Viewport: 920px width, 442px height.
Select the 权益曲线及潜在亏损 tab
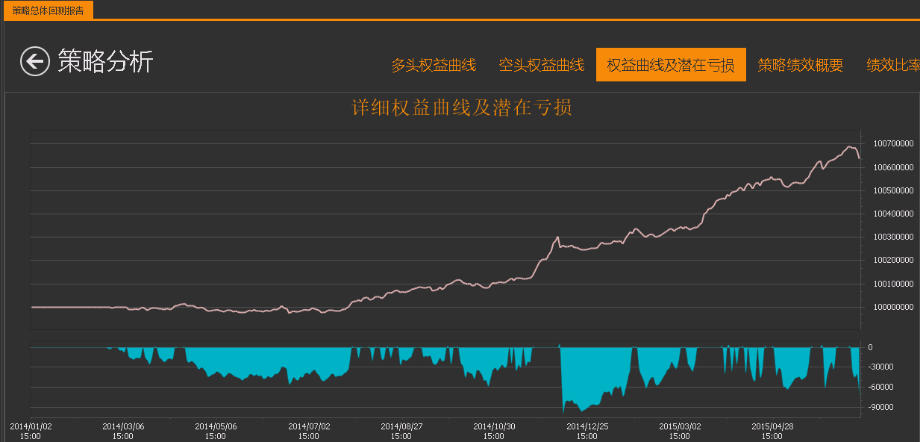tap(670, 65)
